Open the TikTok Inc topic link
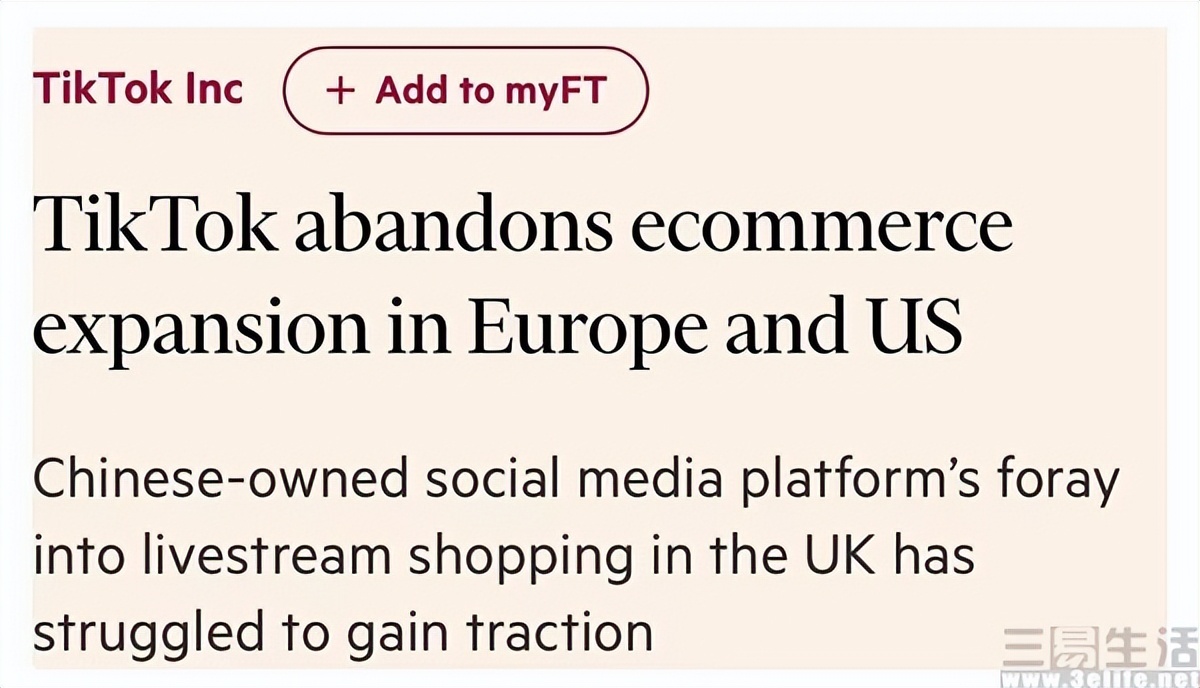Viewport: 1200px width, 688px height. (138, 89)
